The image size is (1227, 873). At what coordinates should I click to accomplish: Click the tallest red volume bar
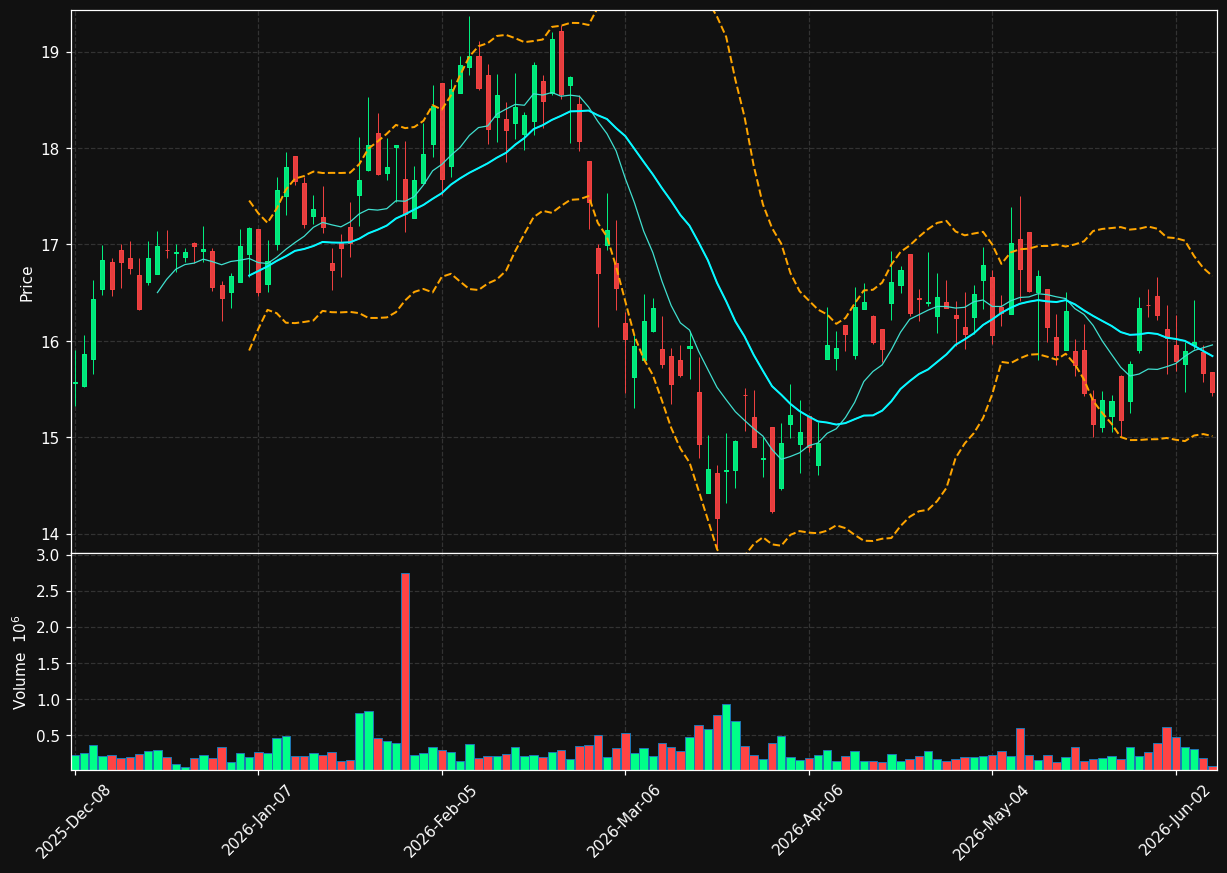point(405,671)
